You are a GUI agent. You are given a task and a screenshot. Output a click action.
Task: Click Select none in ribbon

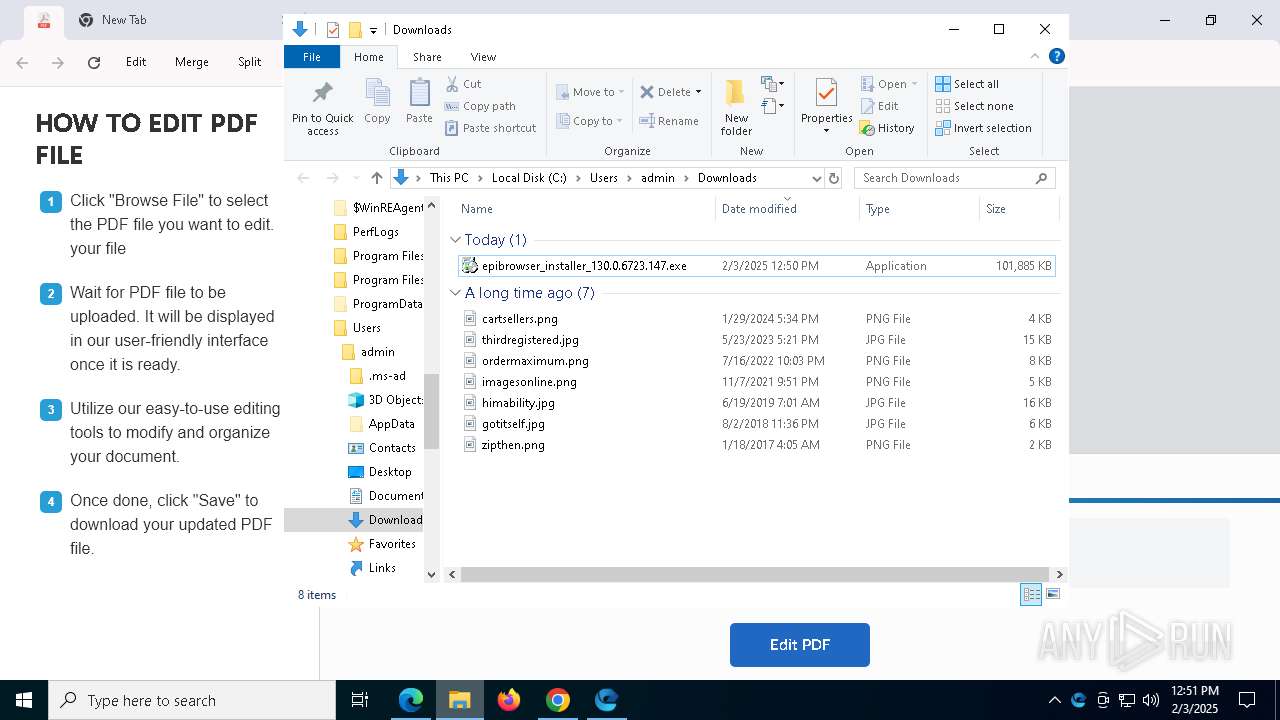coord(974,106)
